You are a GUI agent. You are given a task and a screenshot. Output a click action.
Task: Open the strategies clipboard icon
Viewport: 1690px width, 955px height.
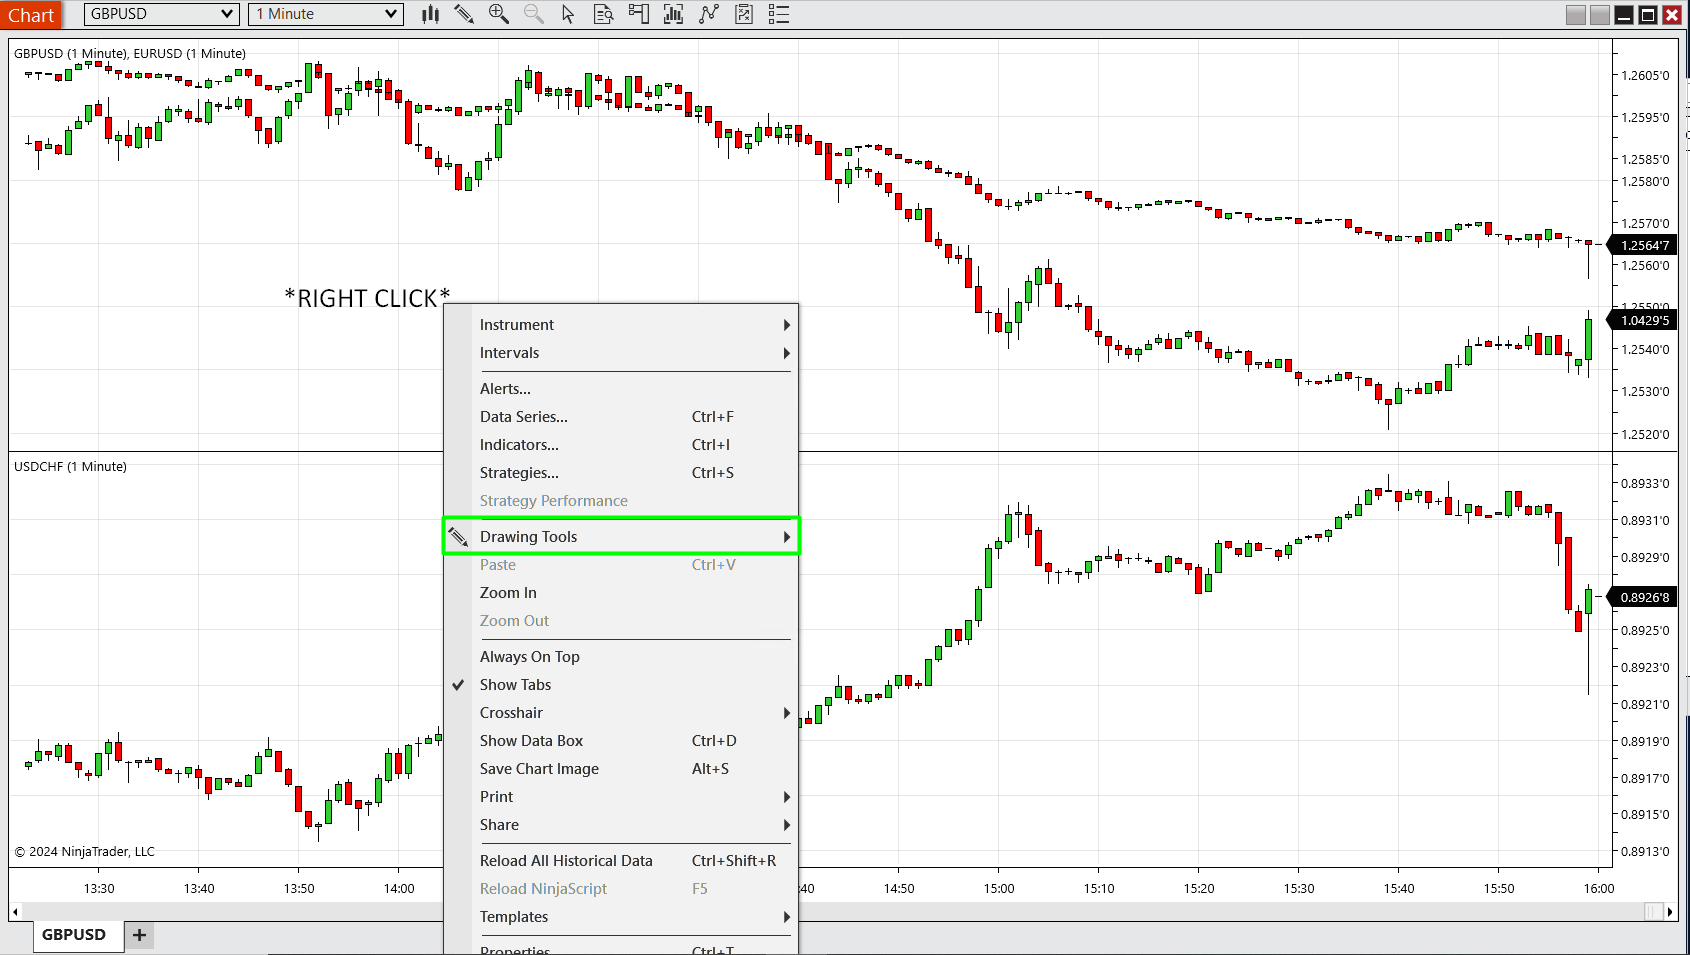744,14
